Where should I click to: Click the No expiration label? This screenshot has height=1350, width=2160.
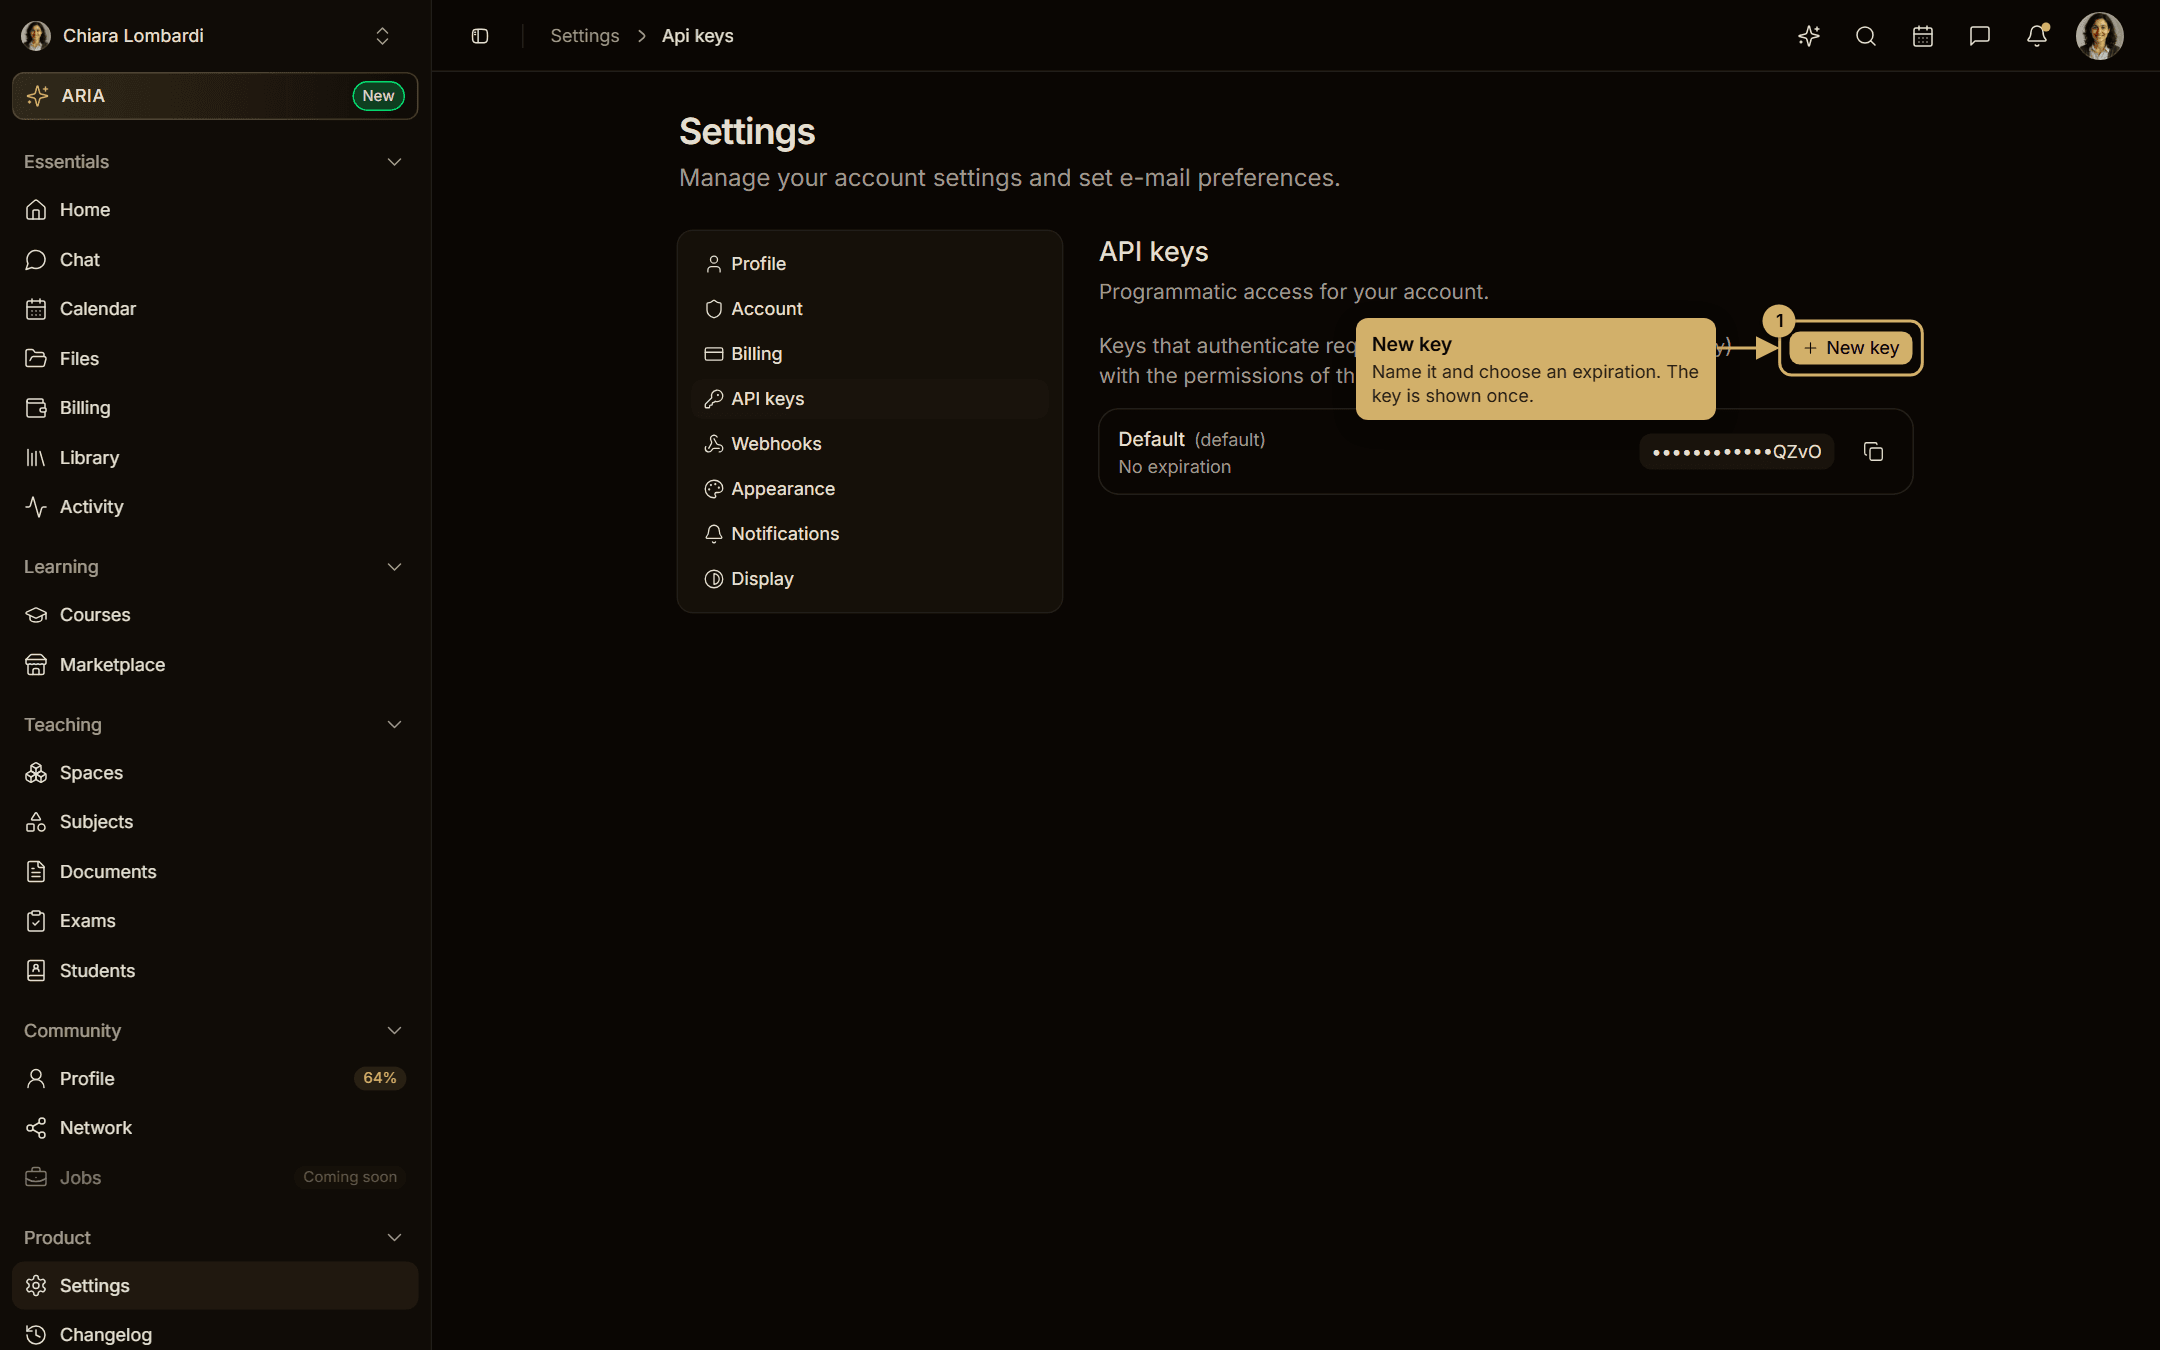[x=1175, y=467]
